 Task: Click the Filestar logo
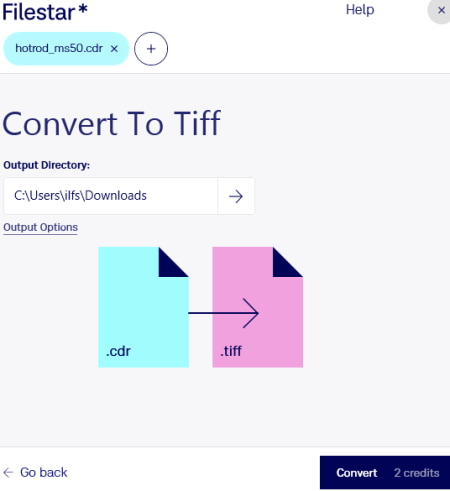click(45, 12)
